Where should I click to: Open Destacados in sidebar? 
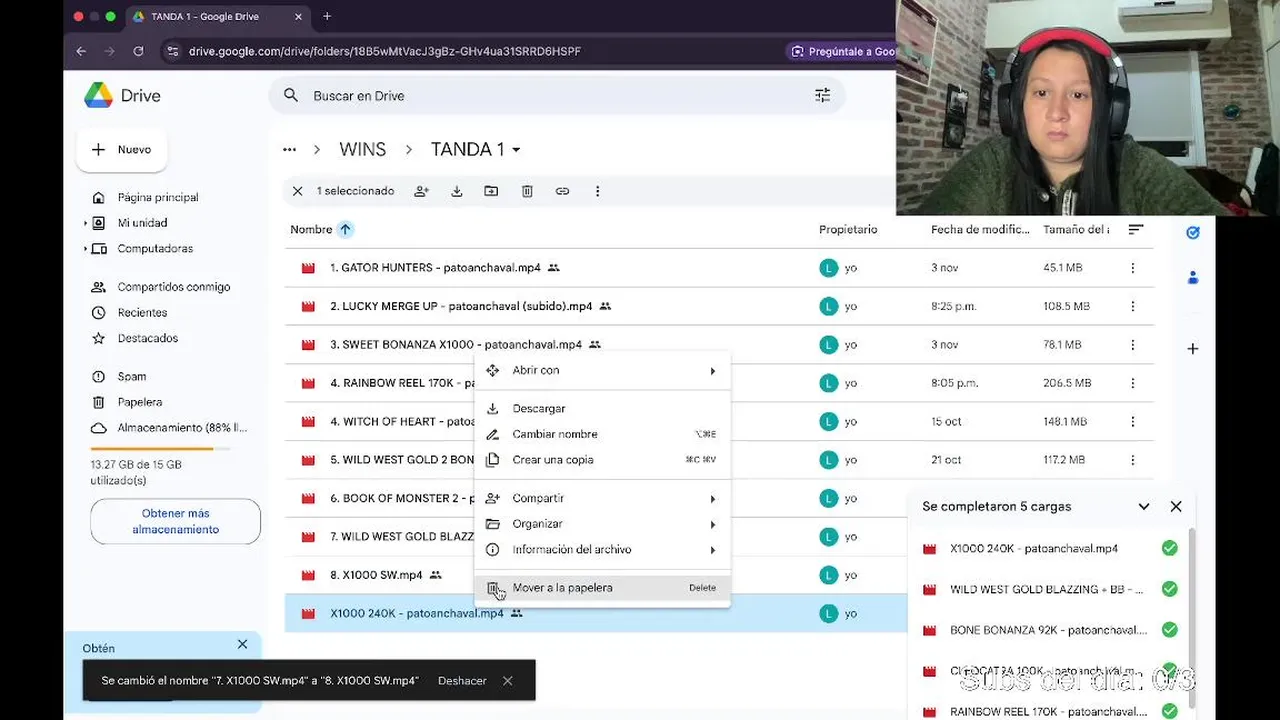[147, 338]
